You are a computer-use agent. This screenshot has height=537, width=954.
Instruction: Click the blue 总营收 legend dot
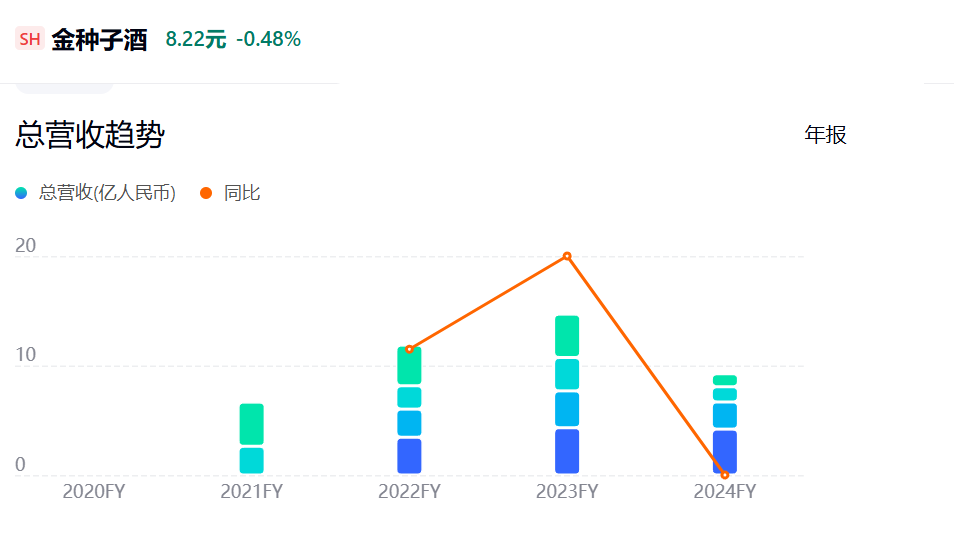pos(21,193)
